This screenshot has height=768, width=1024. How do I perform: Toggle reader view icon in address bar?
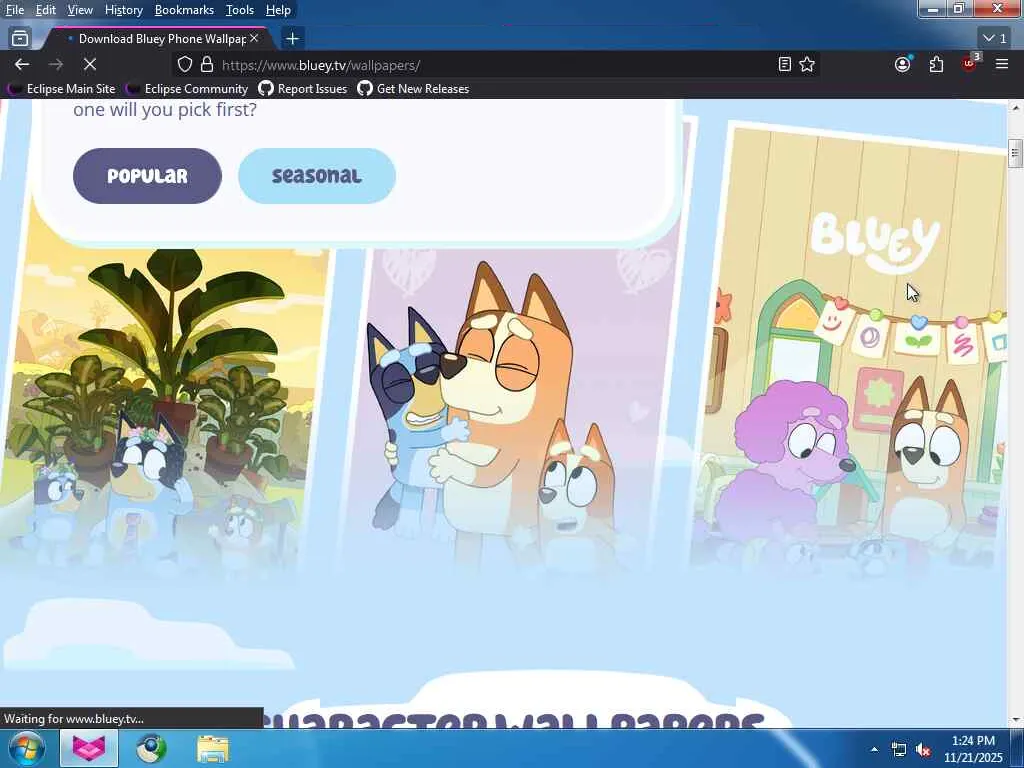tap(784, 64)
